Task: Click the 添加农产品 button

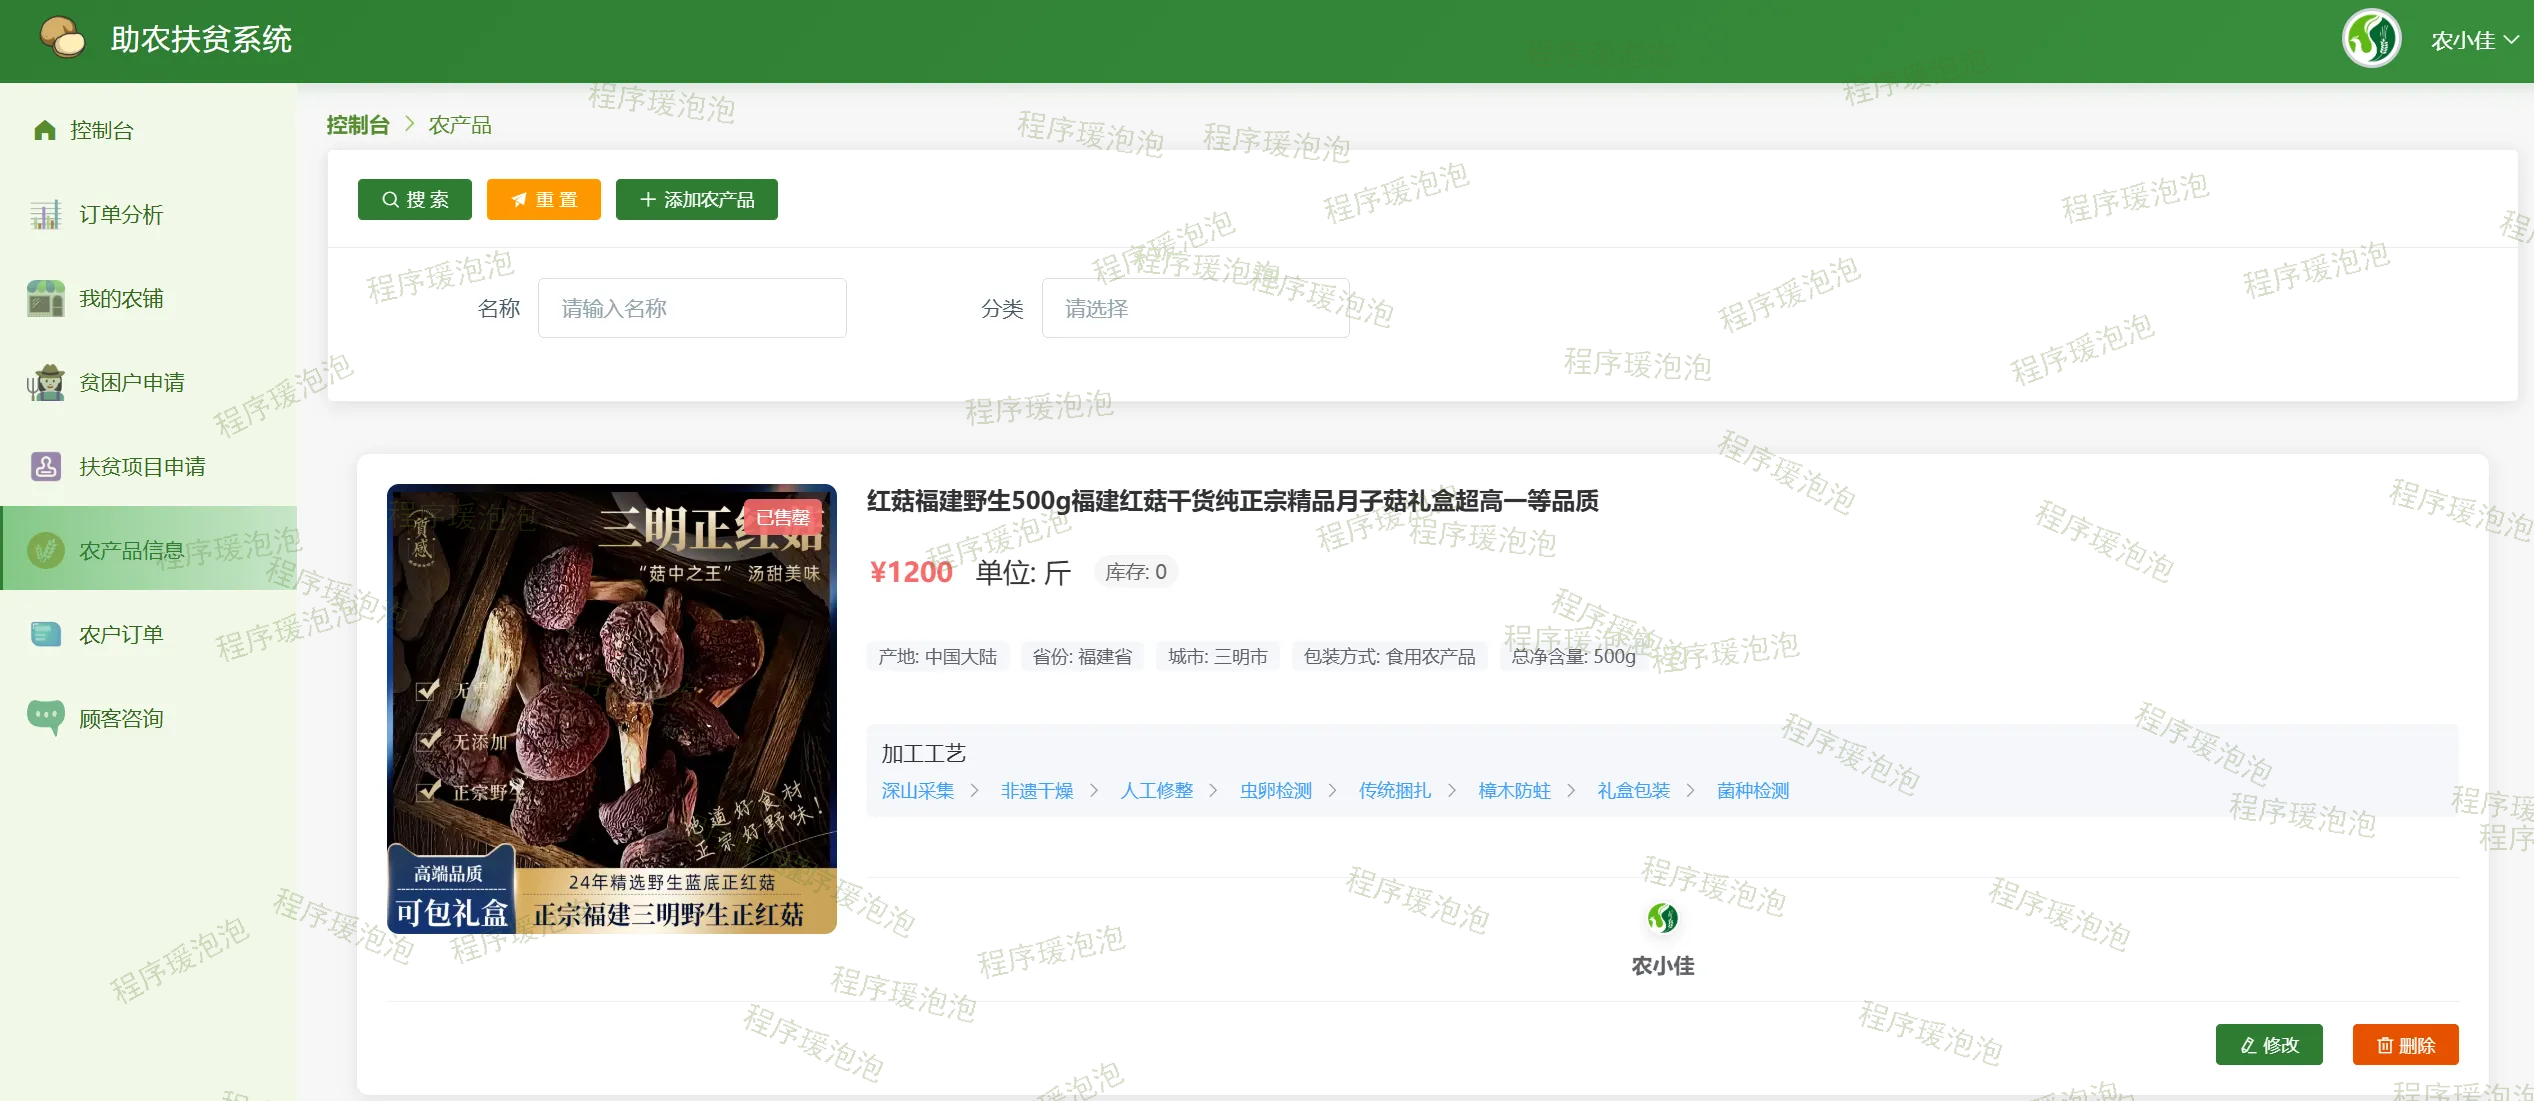Action: click(x=696, y=200)
